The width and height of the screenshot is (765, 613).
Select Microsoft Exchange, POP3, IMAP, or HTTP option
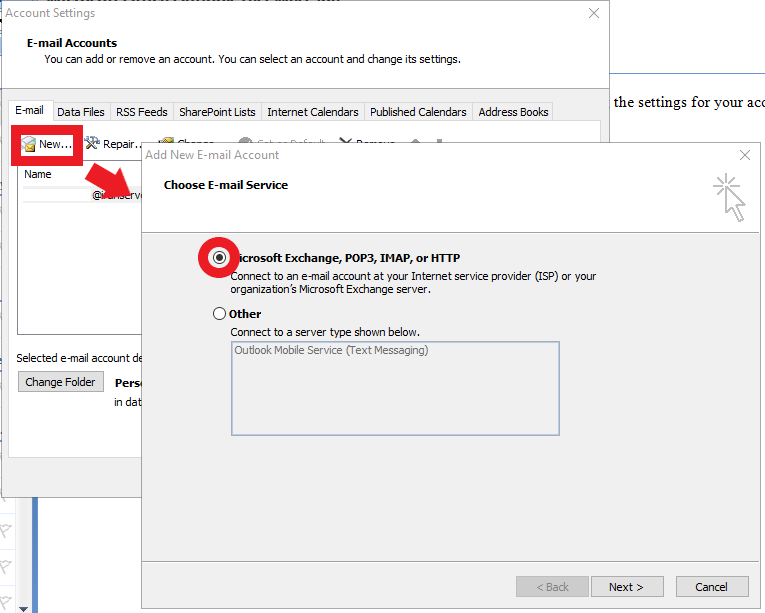point(219,257)
